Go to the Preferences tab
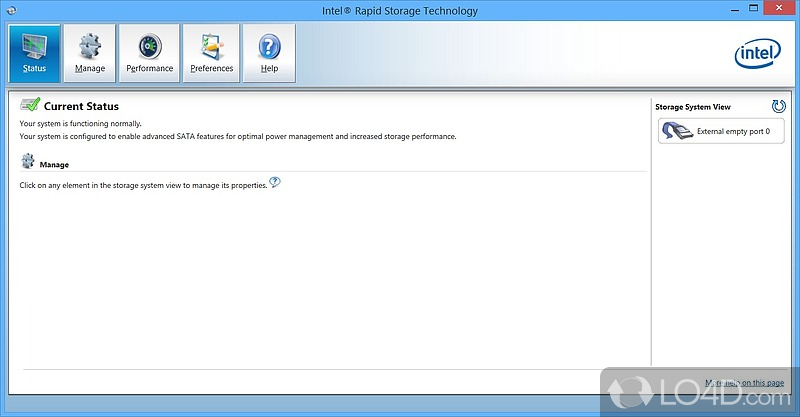800x417 pixels. (211, 53)
